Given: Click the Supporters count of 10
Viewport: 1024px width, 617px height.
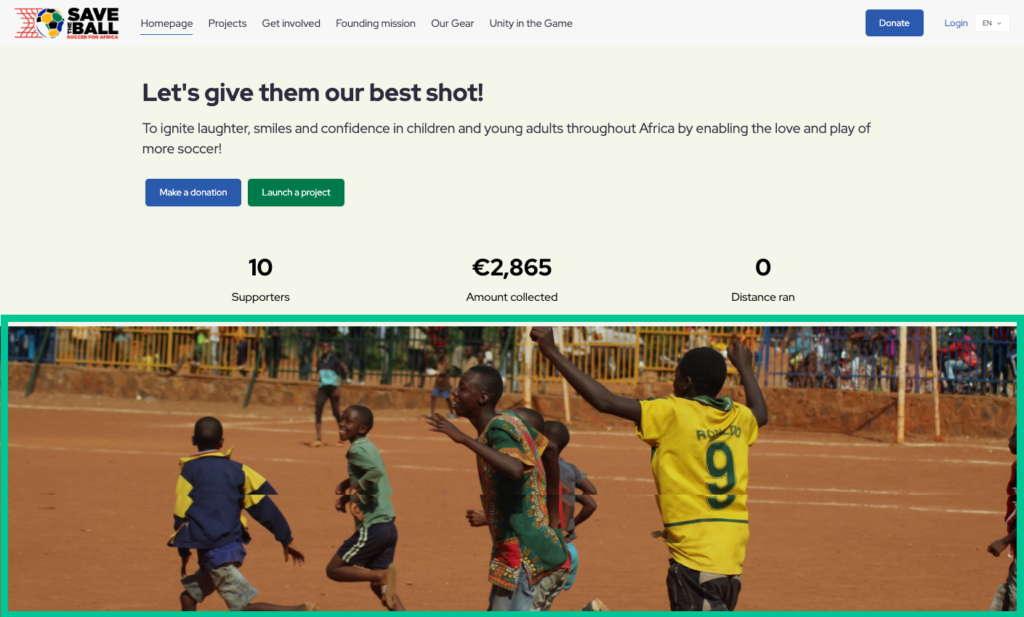Looking at the screenshot, I should click(x=260, y=267).
